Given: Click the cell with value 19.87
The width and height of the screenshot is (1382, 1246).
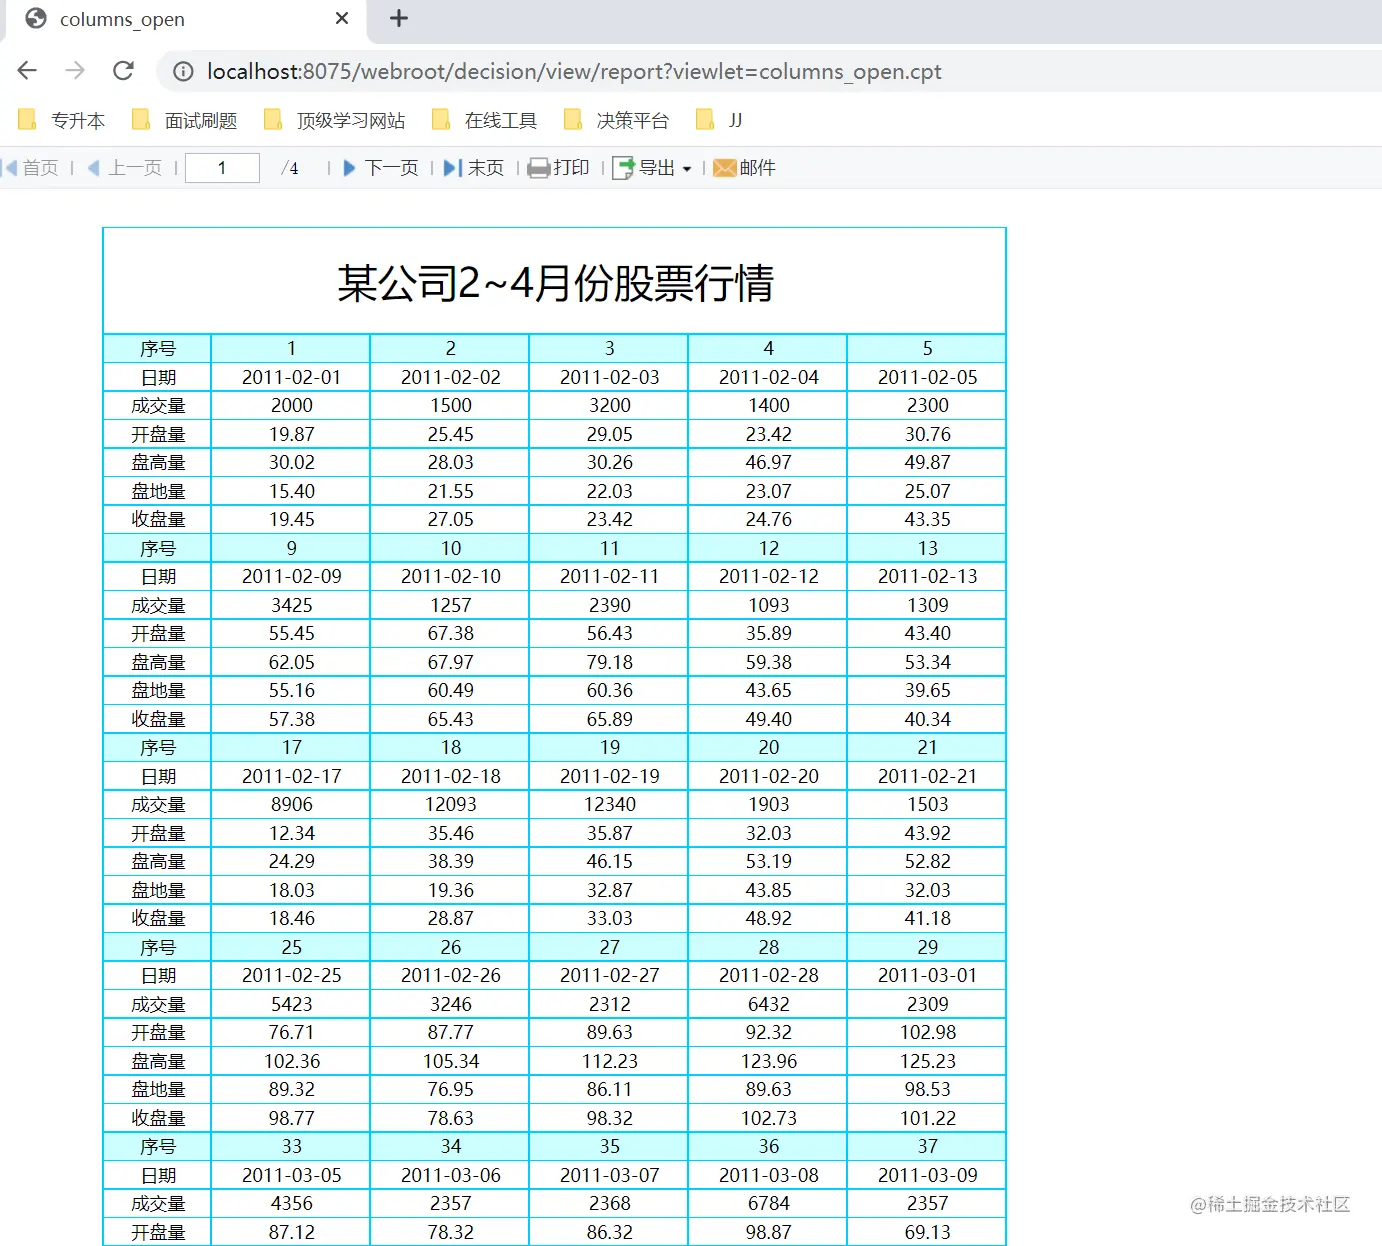Looking at the screenshot, I should click(291, 434).
